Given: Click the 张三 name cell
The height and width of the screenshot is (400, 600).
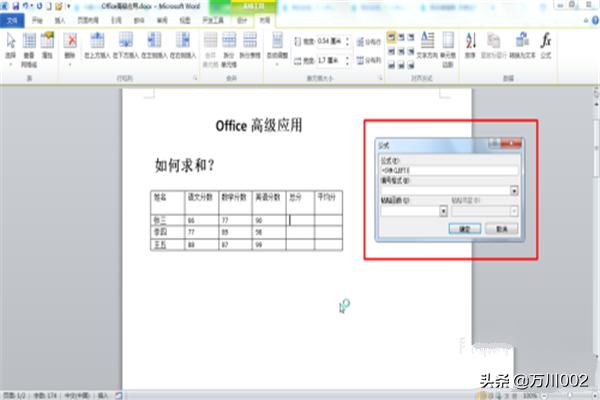Looking at the screenshot, I should (167, 220).
